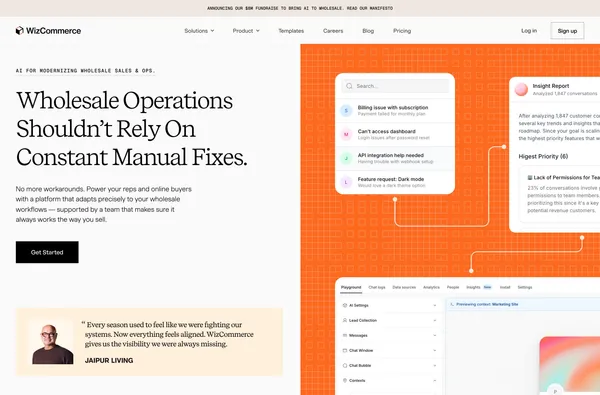
Task: Click the purple L avatar icon
Action: click(x=346, y=182)
